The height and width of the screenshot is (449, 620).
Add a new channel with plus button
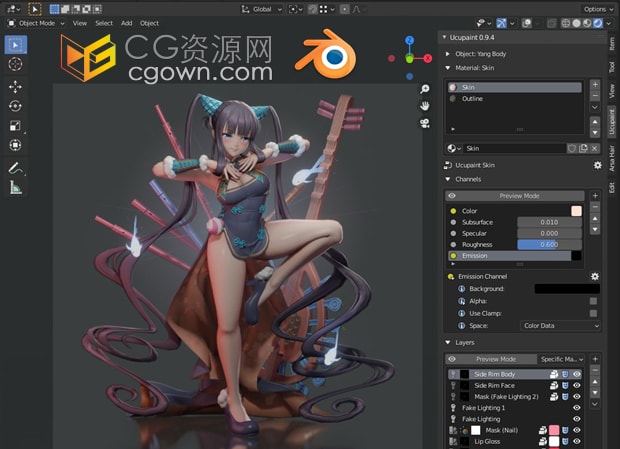(x=595, y=196)
